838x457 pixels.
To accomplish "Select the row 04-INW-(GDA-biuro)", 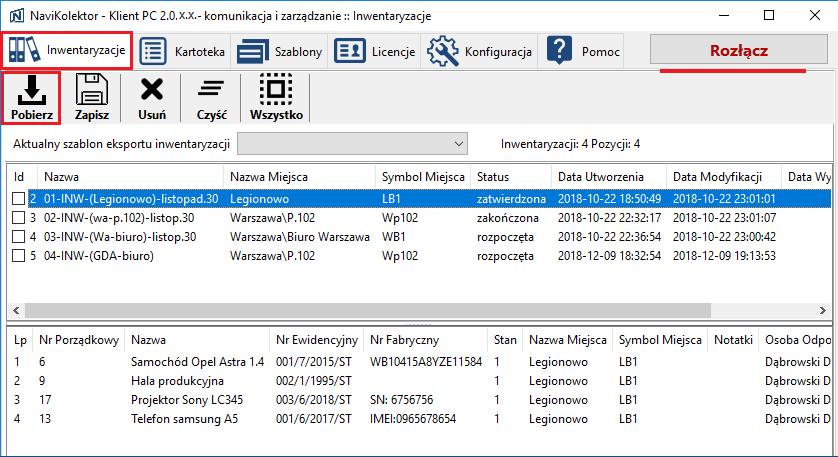I will coord(418,255).
